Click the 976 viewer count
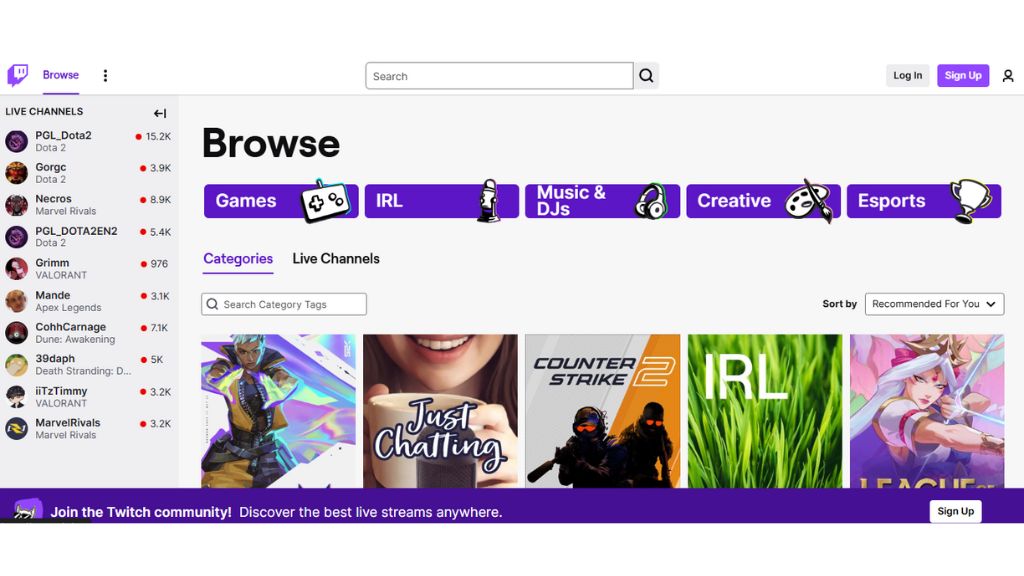 tap(159, 264)
